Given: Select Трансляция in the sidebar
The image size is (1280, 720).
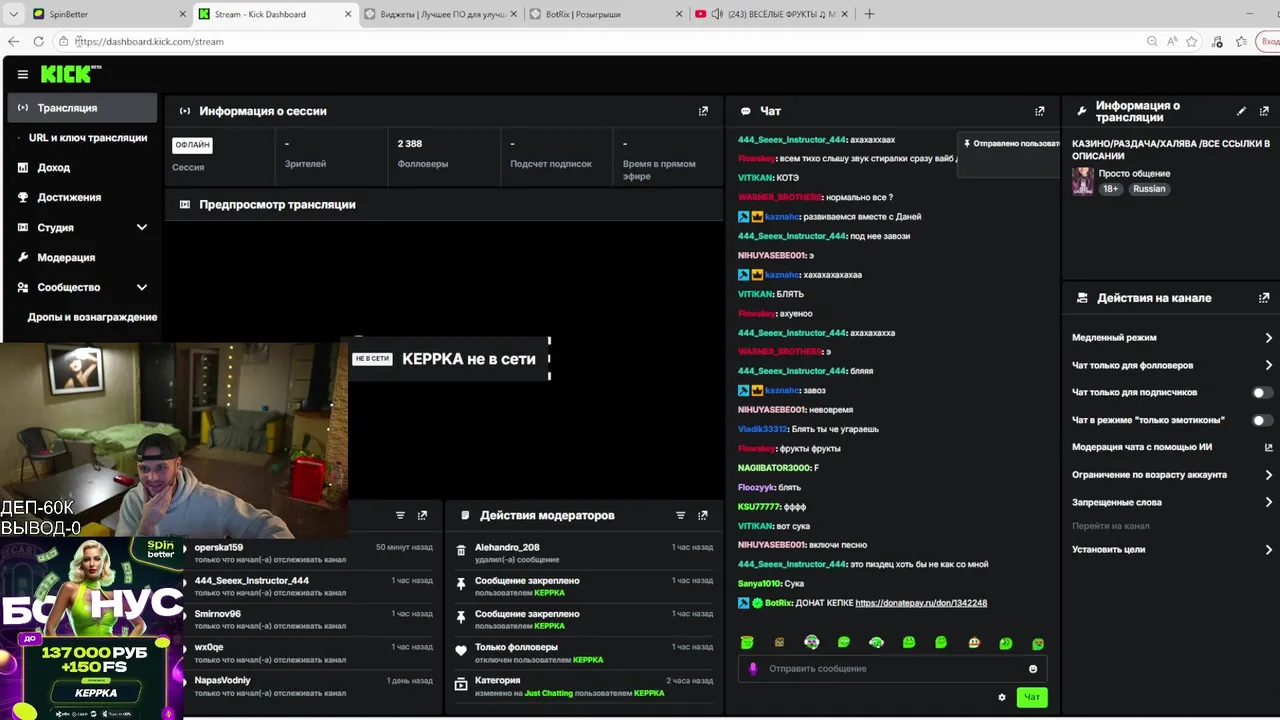Looking at the screenshot, I should coord(82,107).
